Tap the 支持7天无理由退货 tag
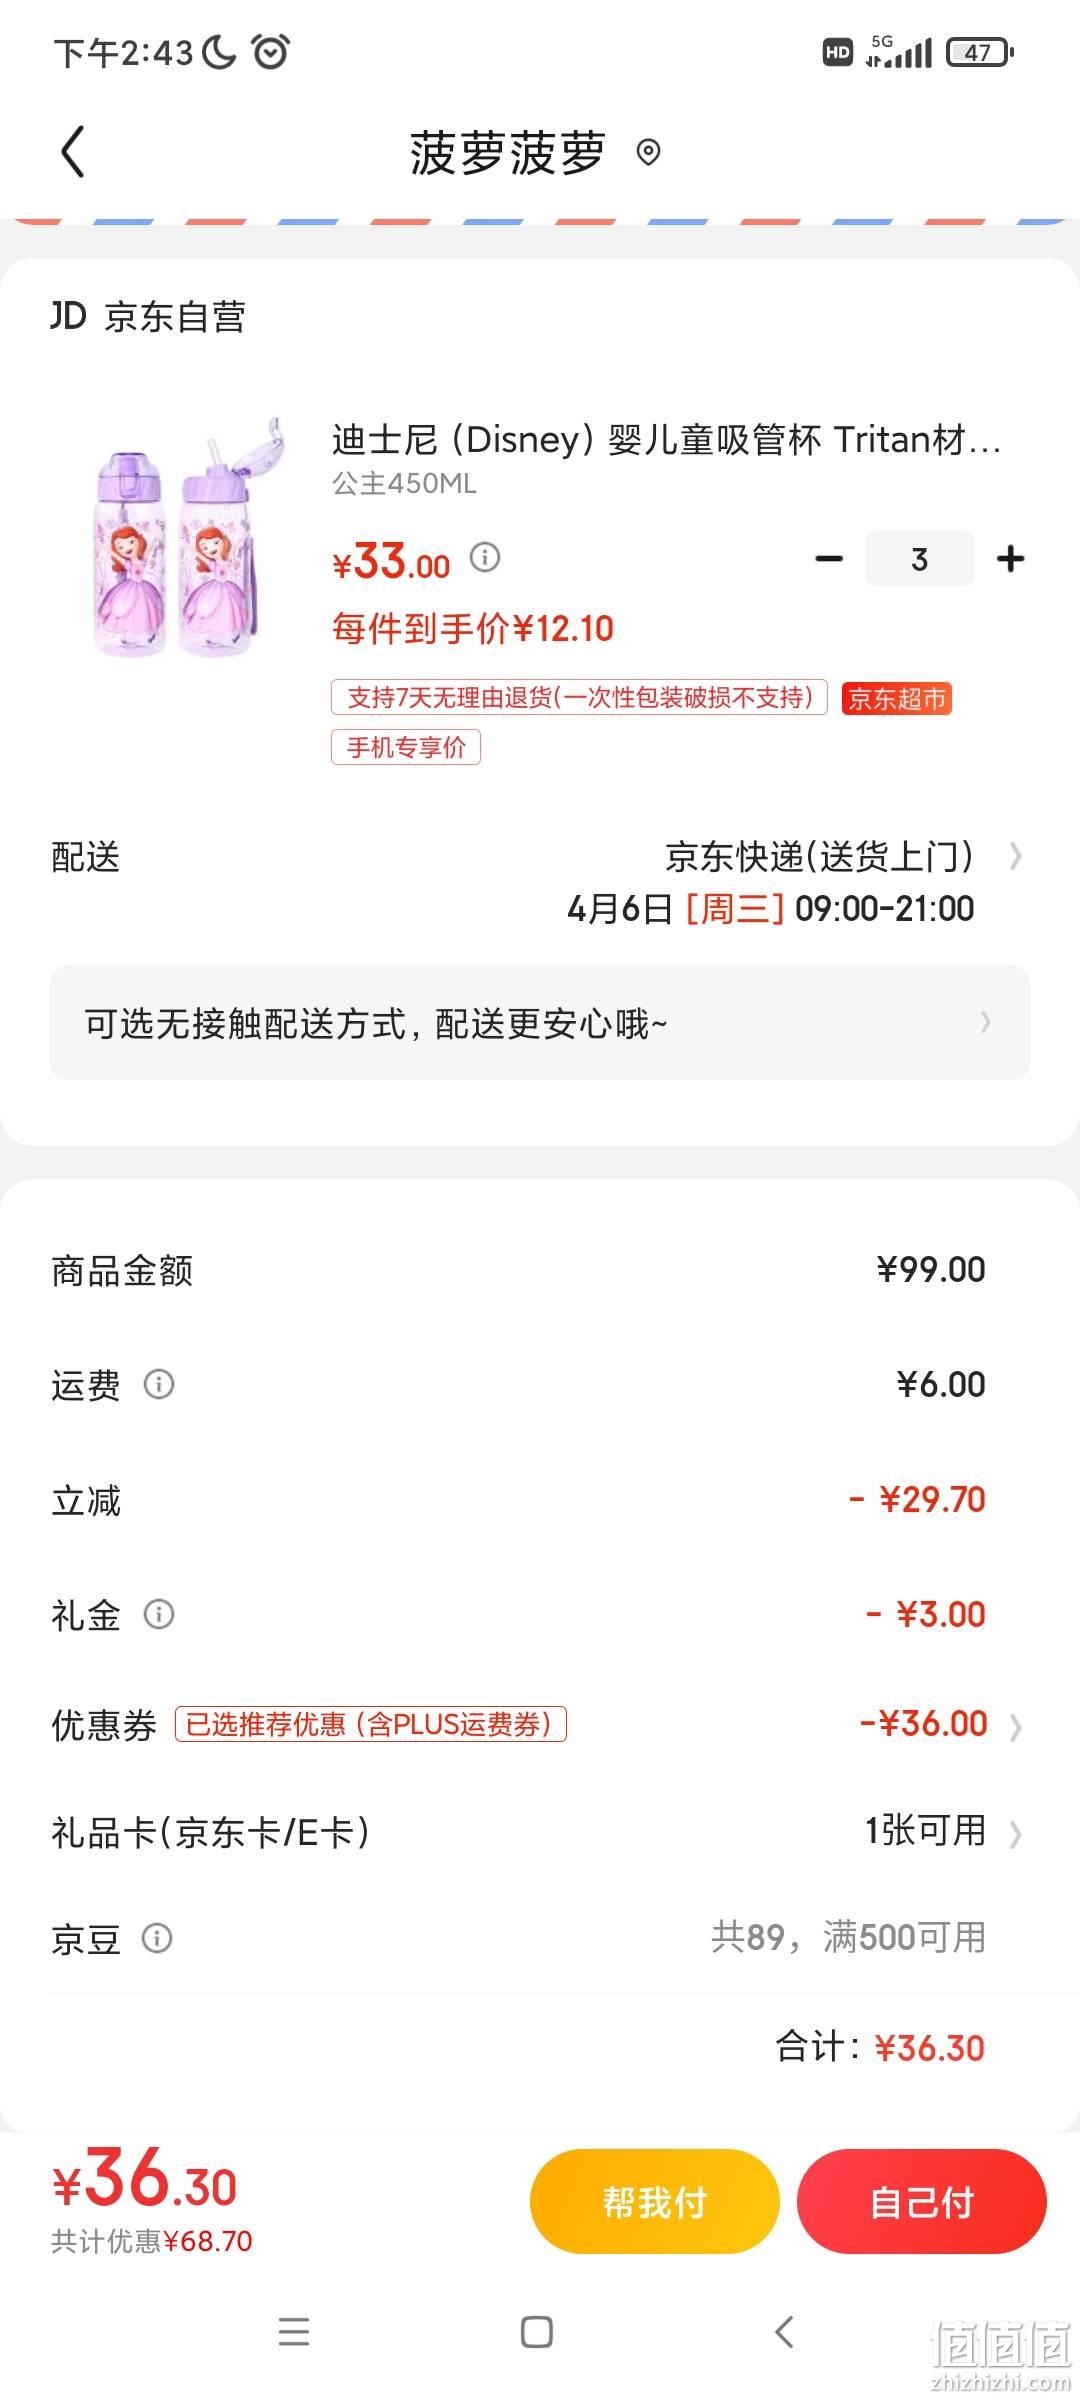The image size is (1080, 2400). click(579, 697)
